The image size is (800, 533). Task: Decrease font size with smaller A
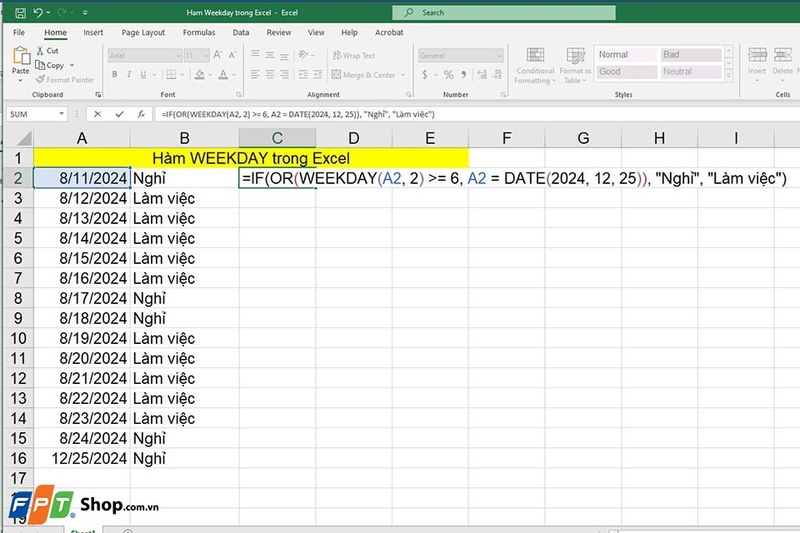point(233,55)
